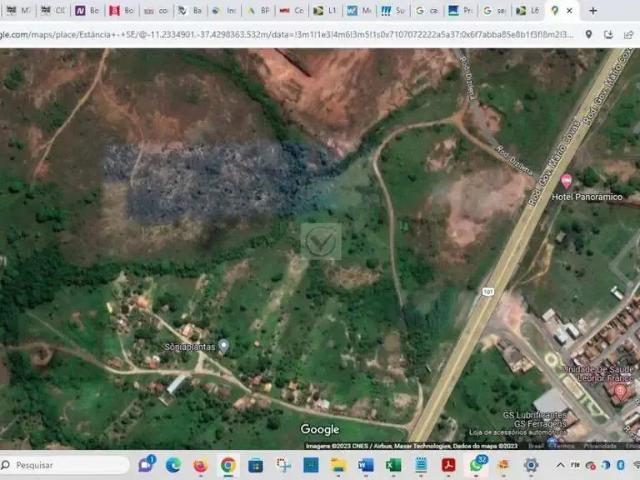Switch to the 'Pr' browser tab
This screenshot has width=640, height=480.
pyautogui.click(x=460, y=11)
